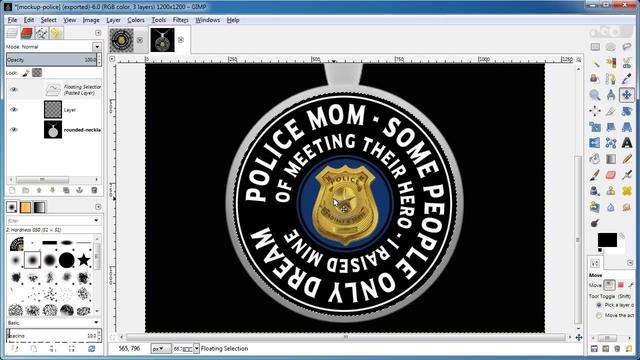Select the Crop tool
Screen dimensions: 640x360
coord(611,111)
